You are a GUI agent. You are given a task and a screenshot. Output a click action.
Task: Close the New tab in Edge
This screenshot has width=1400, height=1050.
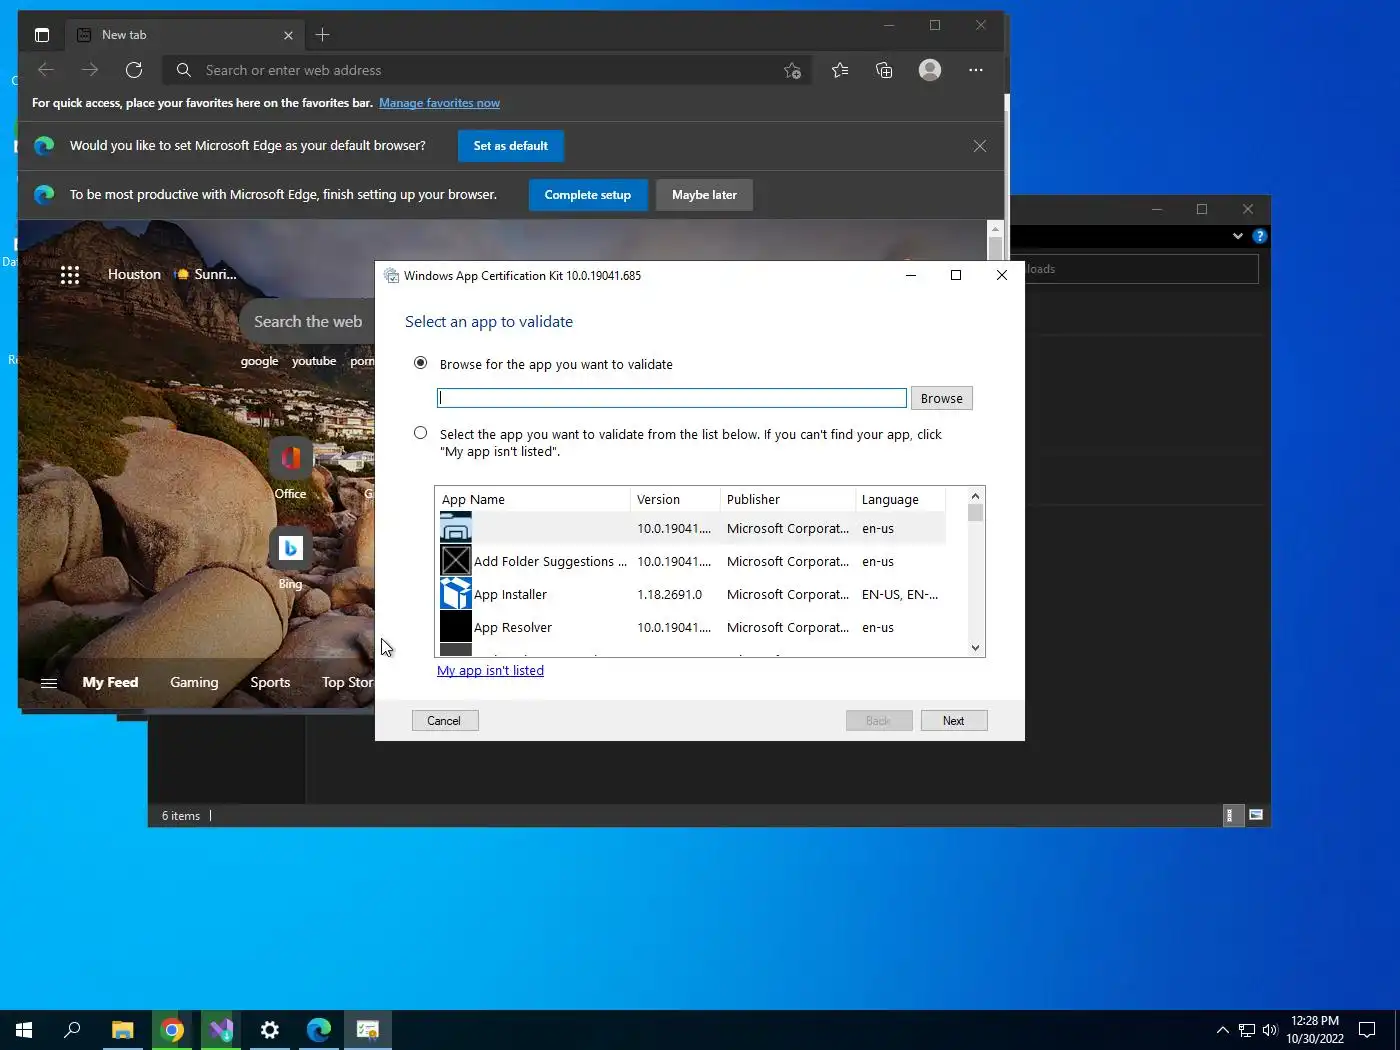coord(288,35)
